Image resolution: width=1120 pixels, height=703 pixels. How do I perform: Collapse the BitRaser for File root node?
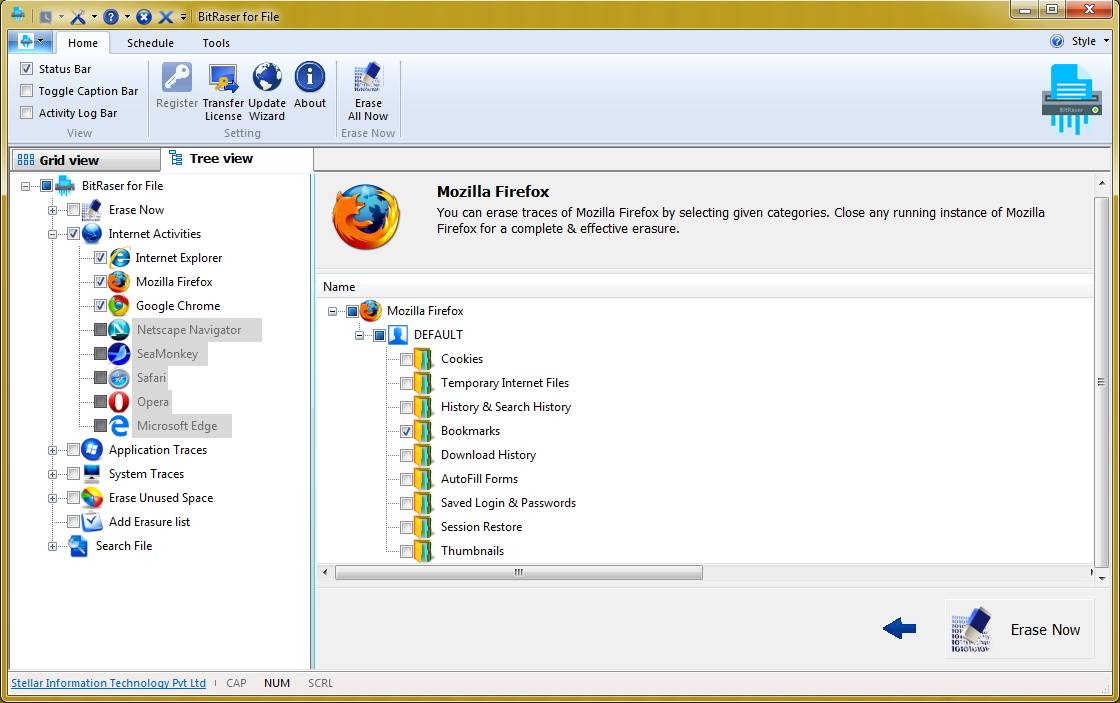tap(26, 186)
